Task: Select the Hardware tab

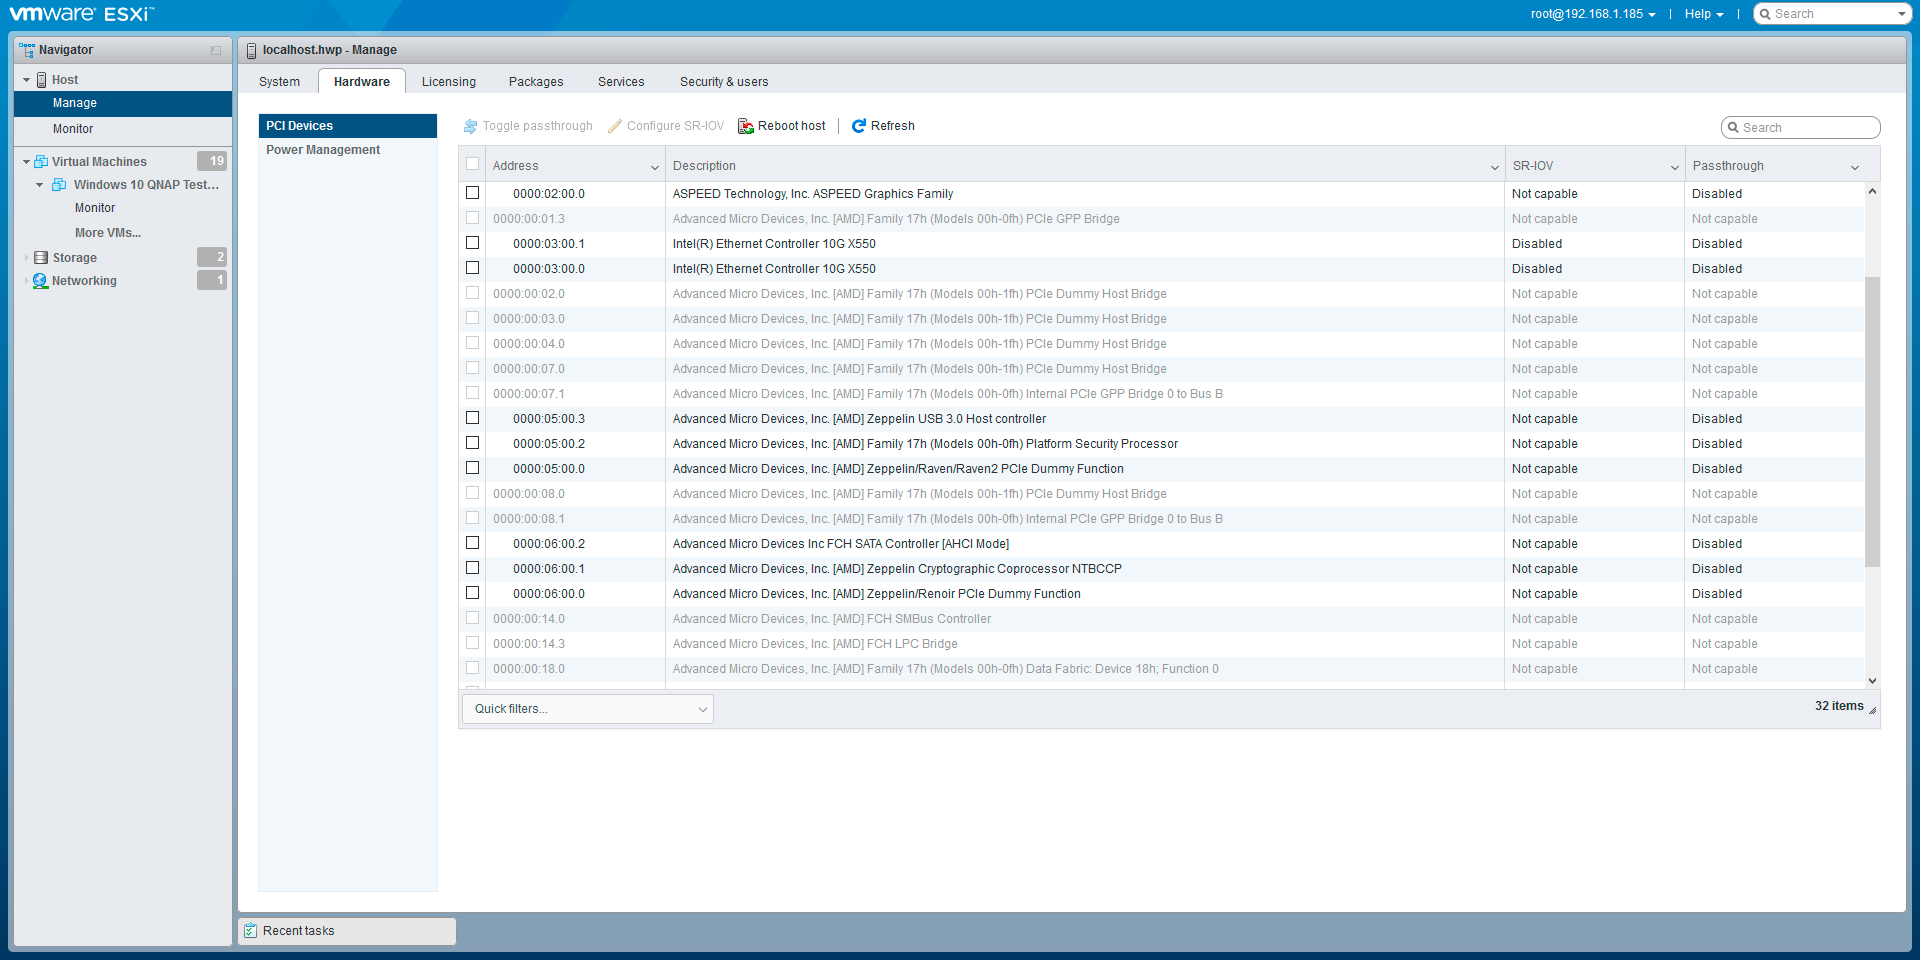Action: tap(362, 82)
